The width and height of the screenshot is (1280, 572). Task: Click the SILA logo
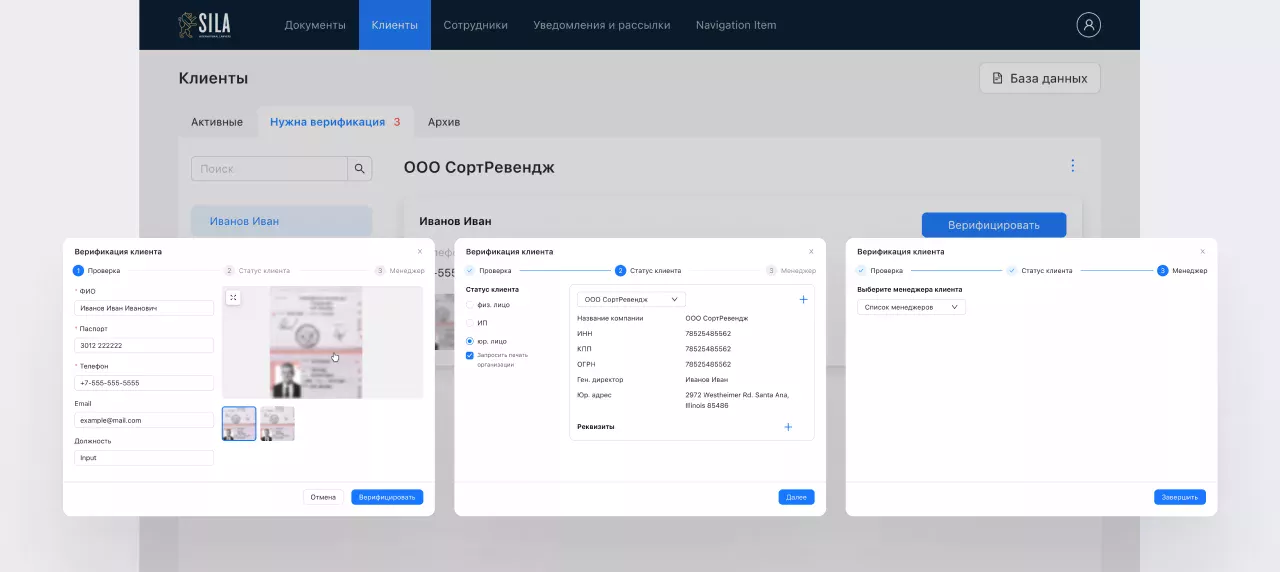point(205,25)
